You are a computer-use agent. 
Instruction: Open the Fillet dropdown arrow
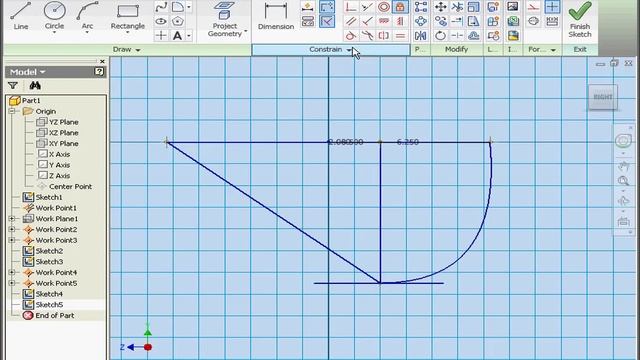coord(189,7)
